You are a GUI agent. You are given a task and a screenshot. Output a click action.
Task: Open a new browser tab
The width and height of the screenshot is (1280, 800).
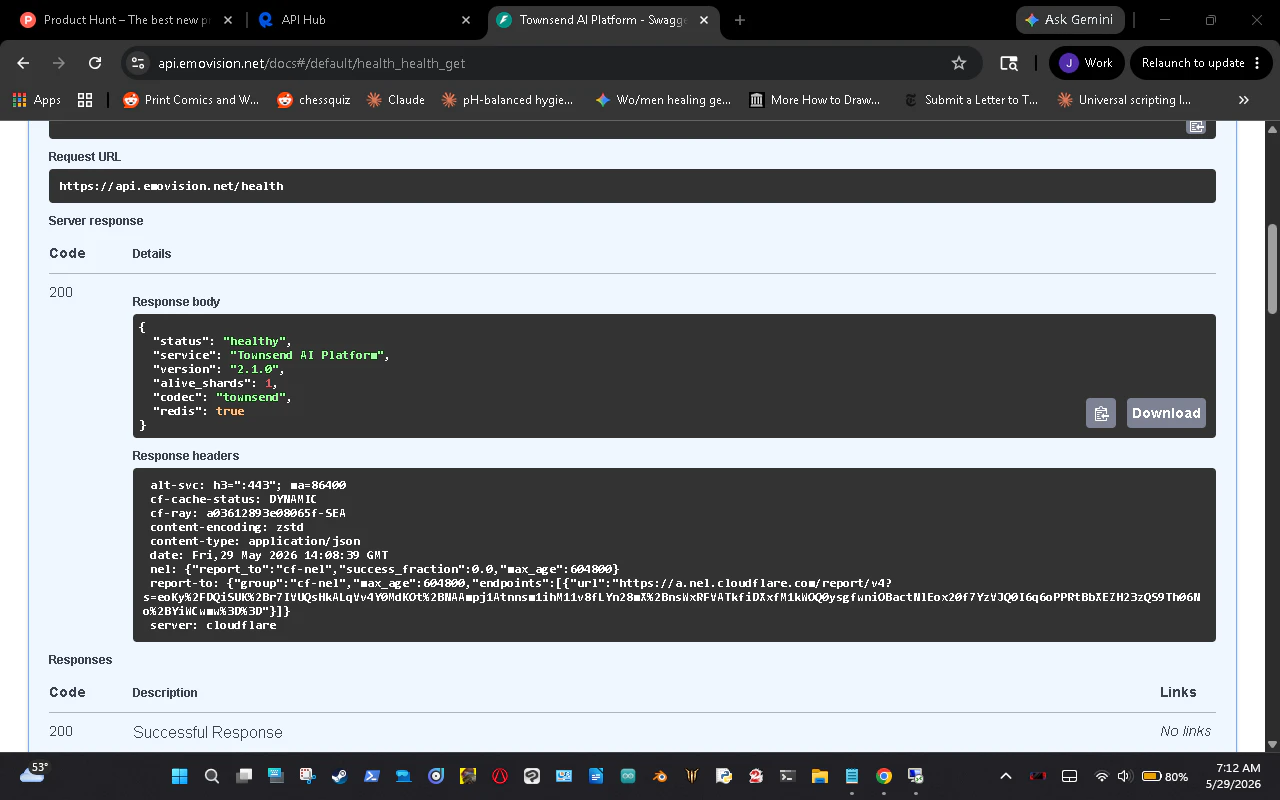click(740, 20)
